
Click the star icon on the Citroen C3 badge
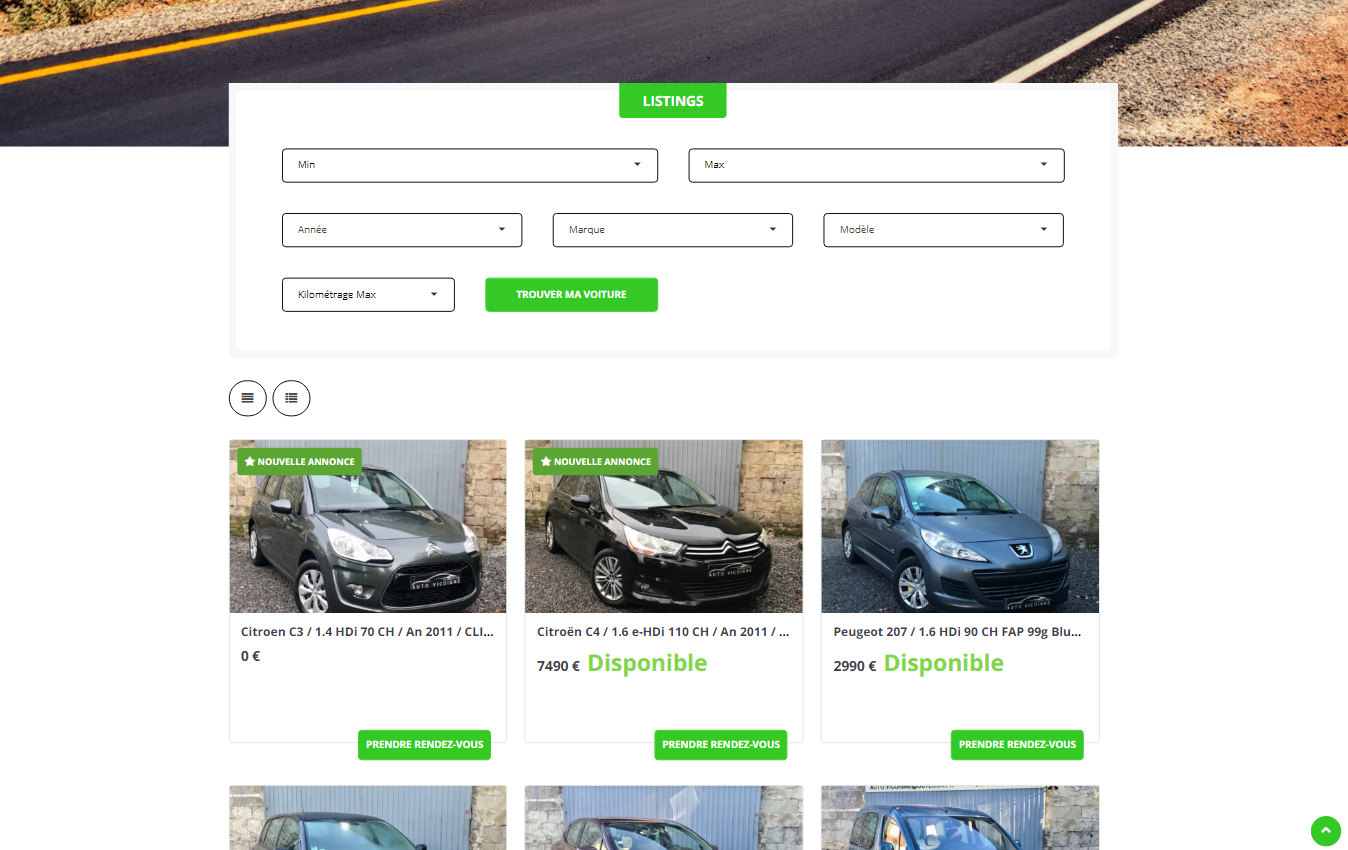(x=249, y=462)
